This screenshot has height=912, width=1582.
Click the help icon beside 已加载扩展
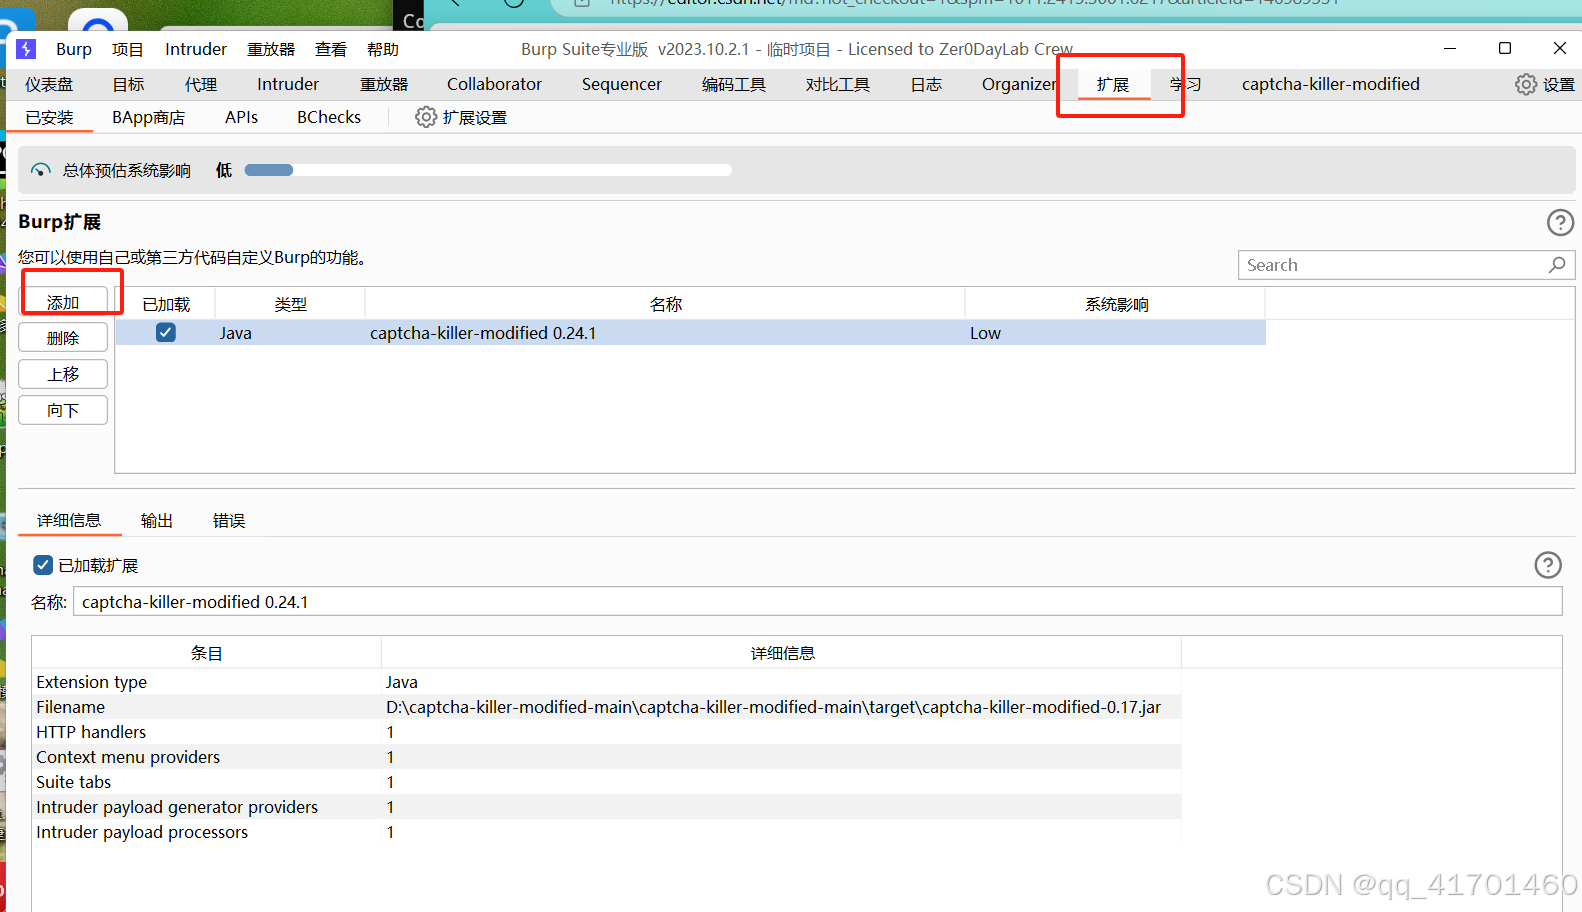1548,565
